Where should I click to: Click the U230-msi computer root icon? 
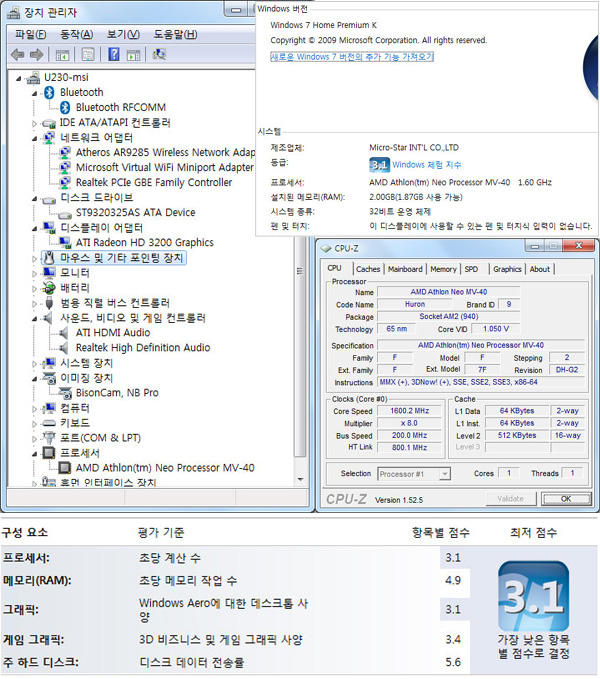pos(33,78)
